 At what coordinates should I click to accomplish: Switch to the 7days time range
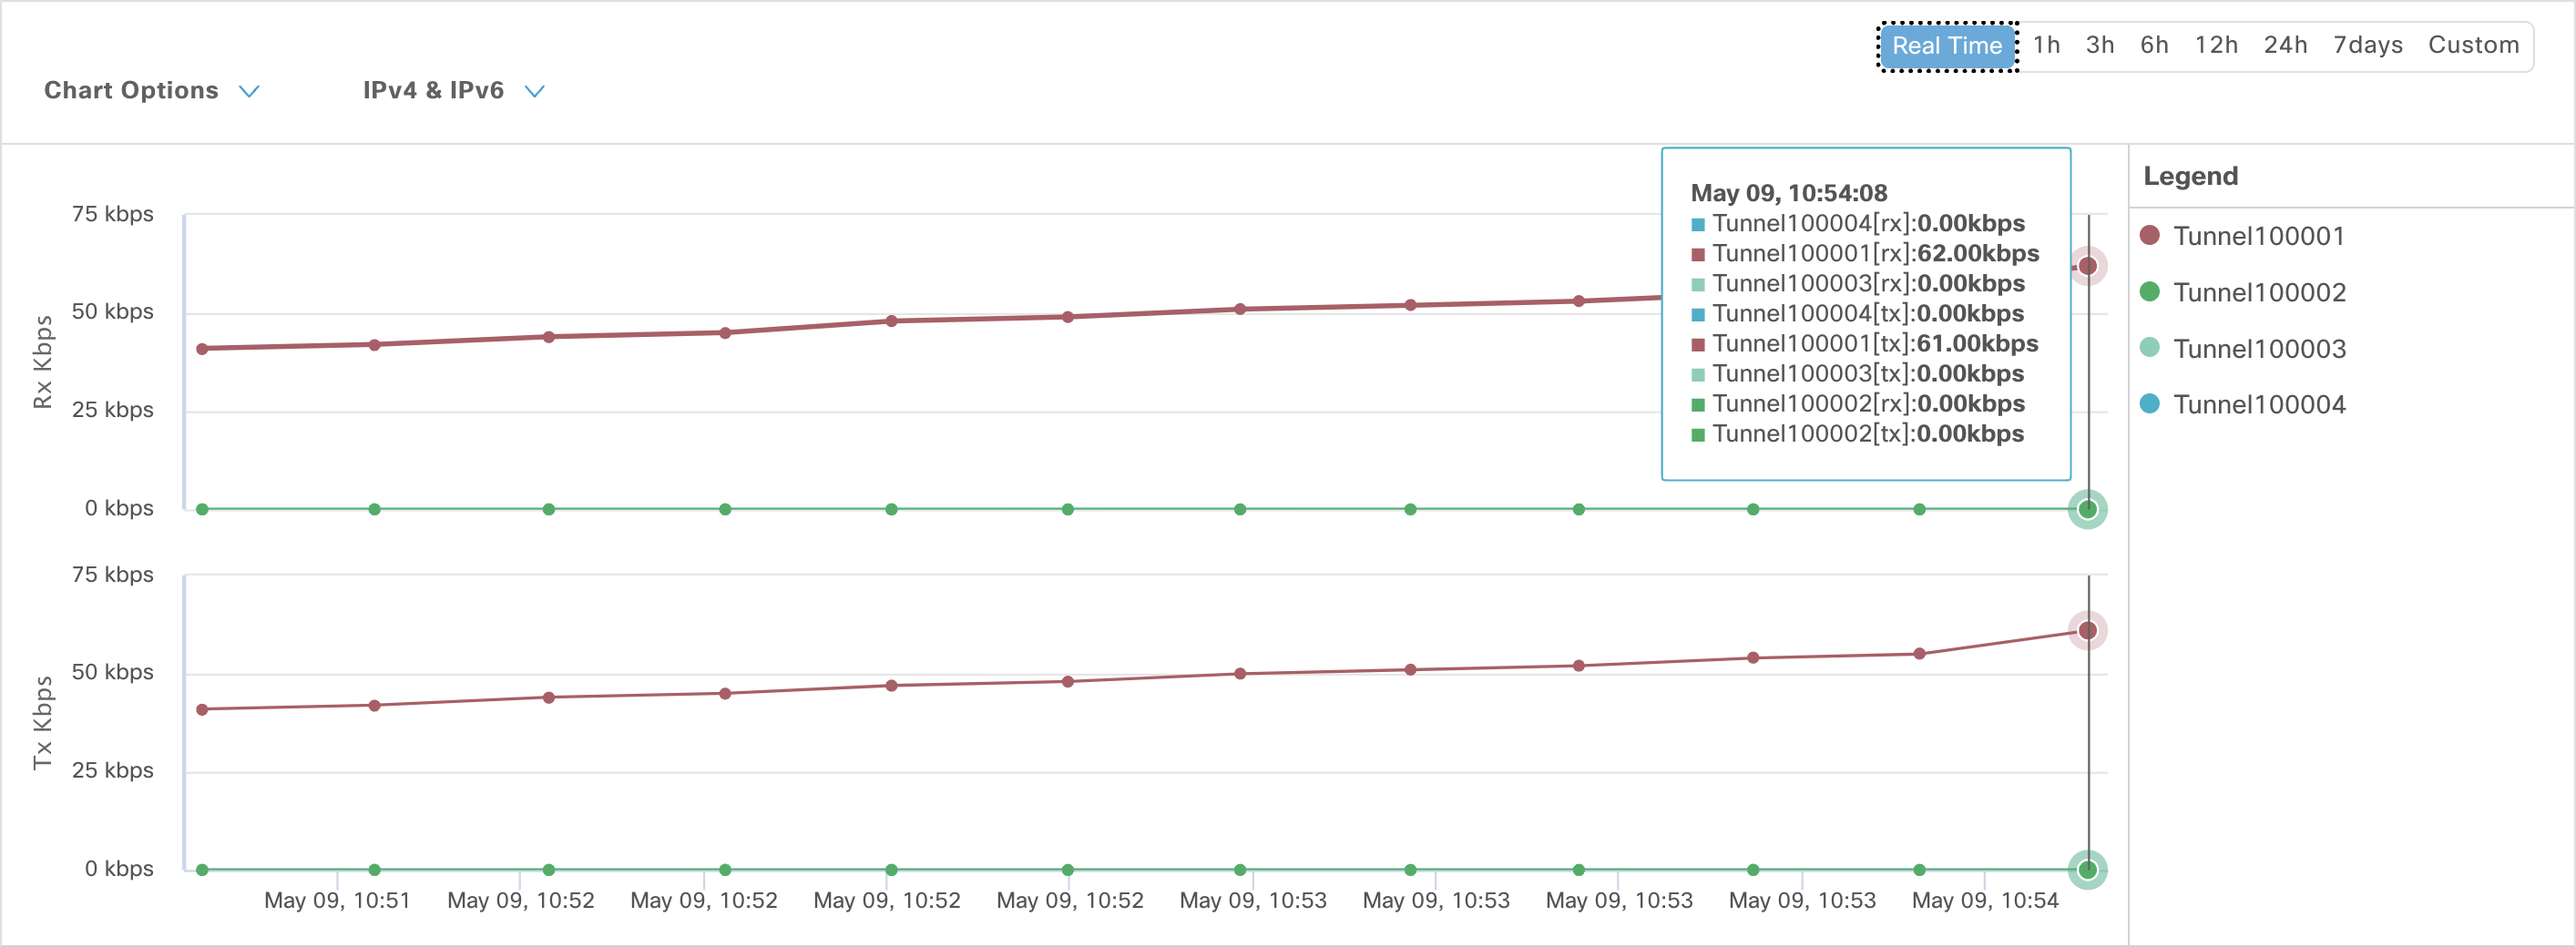pyautogui.click(x=2367, y=44)
